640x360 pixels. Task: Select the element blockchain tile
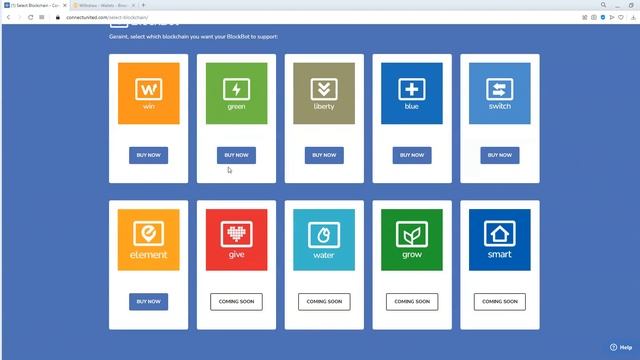click(x=149, y=240)
